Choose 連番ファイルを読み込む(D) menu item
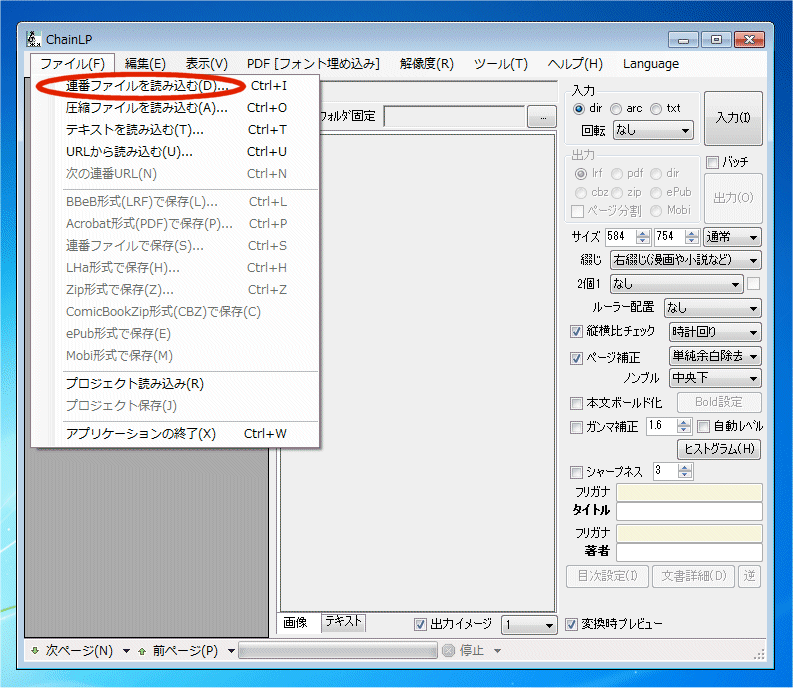 tap(175, 86)
